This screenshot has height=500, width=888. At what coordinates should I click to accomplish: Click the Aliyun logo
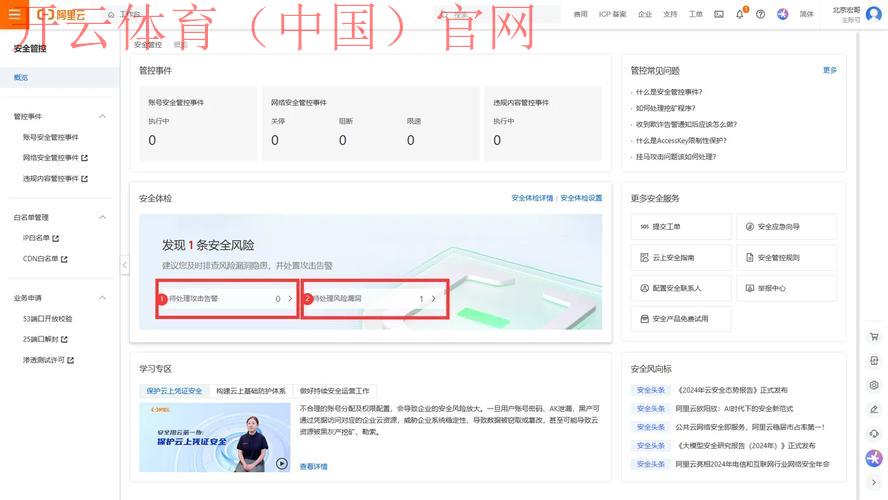[61, 15]
